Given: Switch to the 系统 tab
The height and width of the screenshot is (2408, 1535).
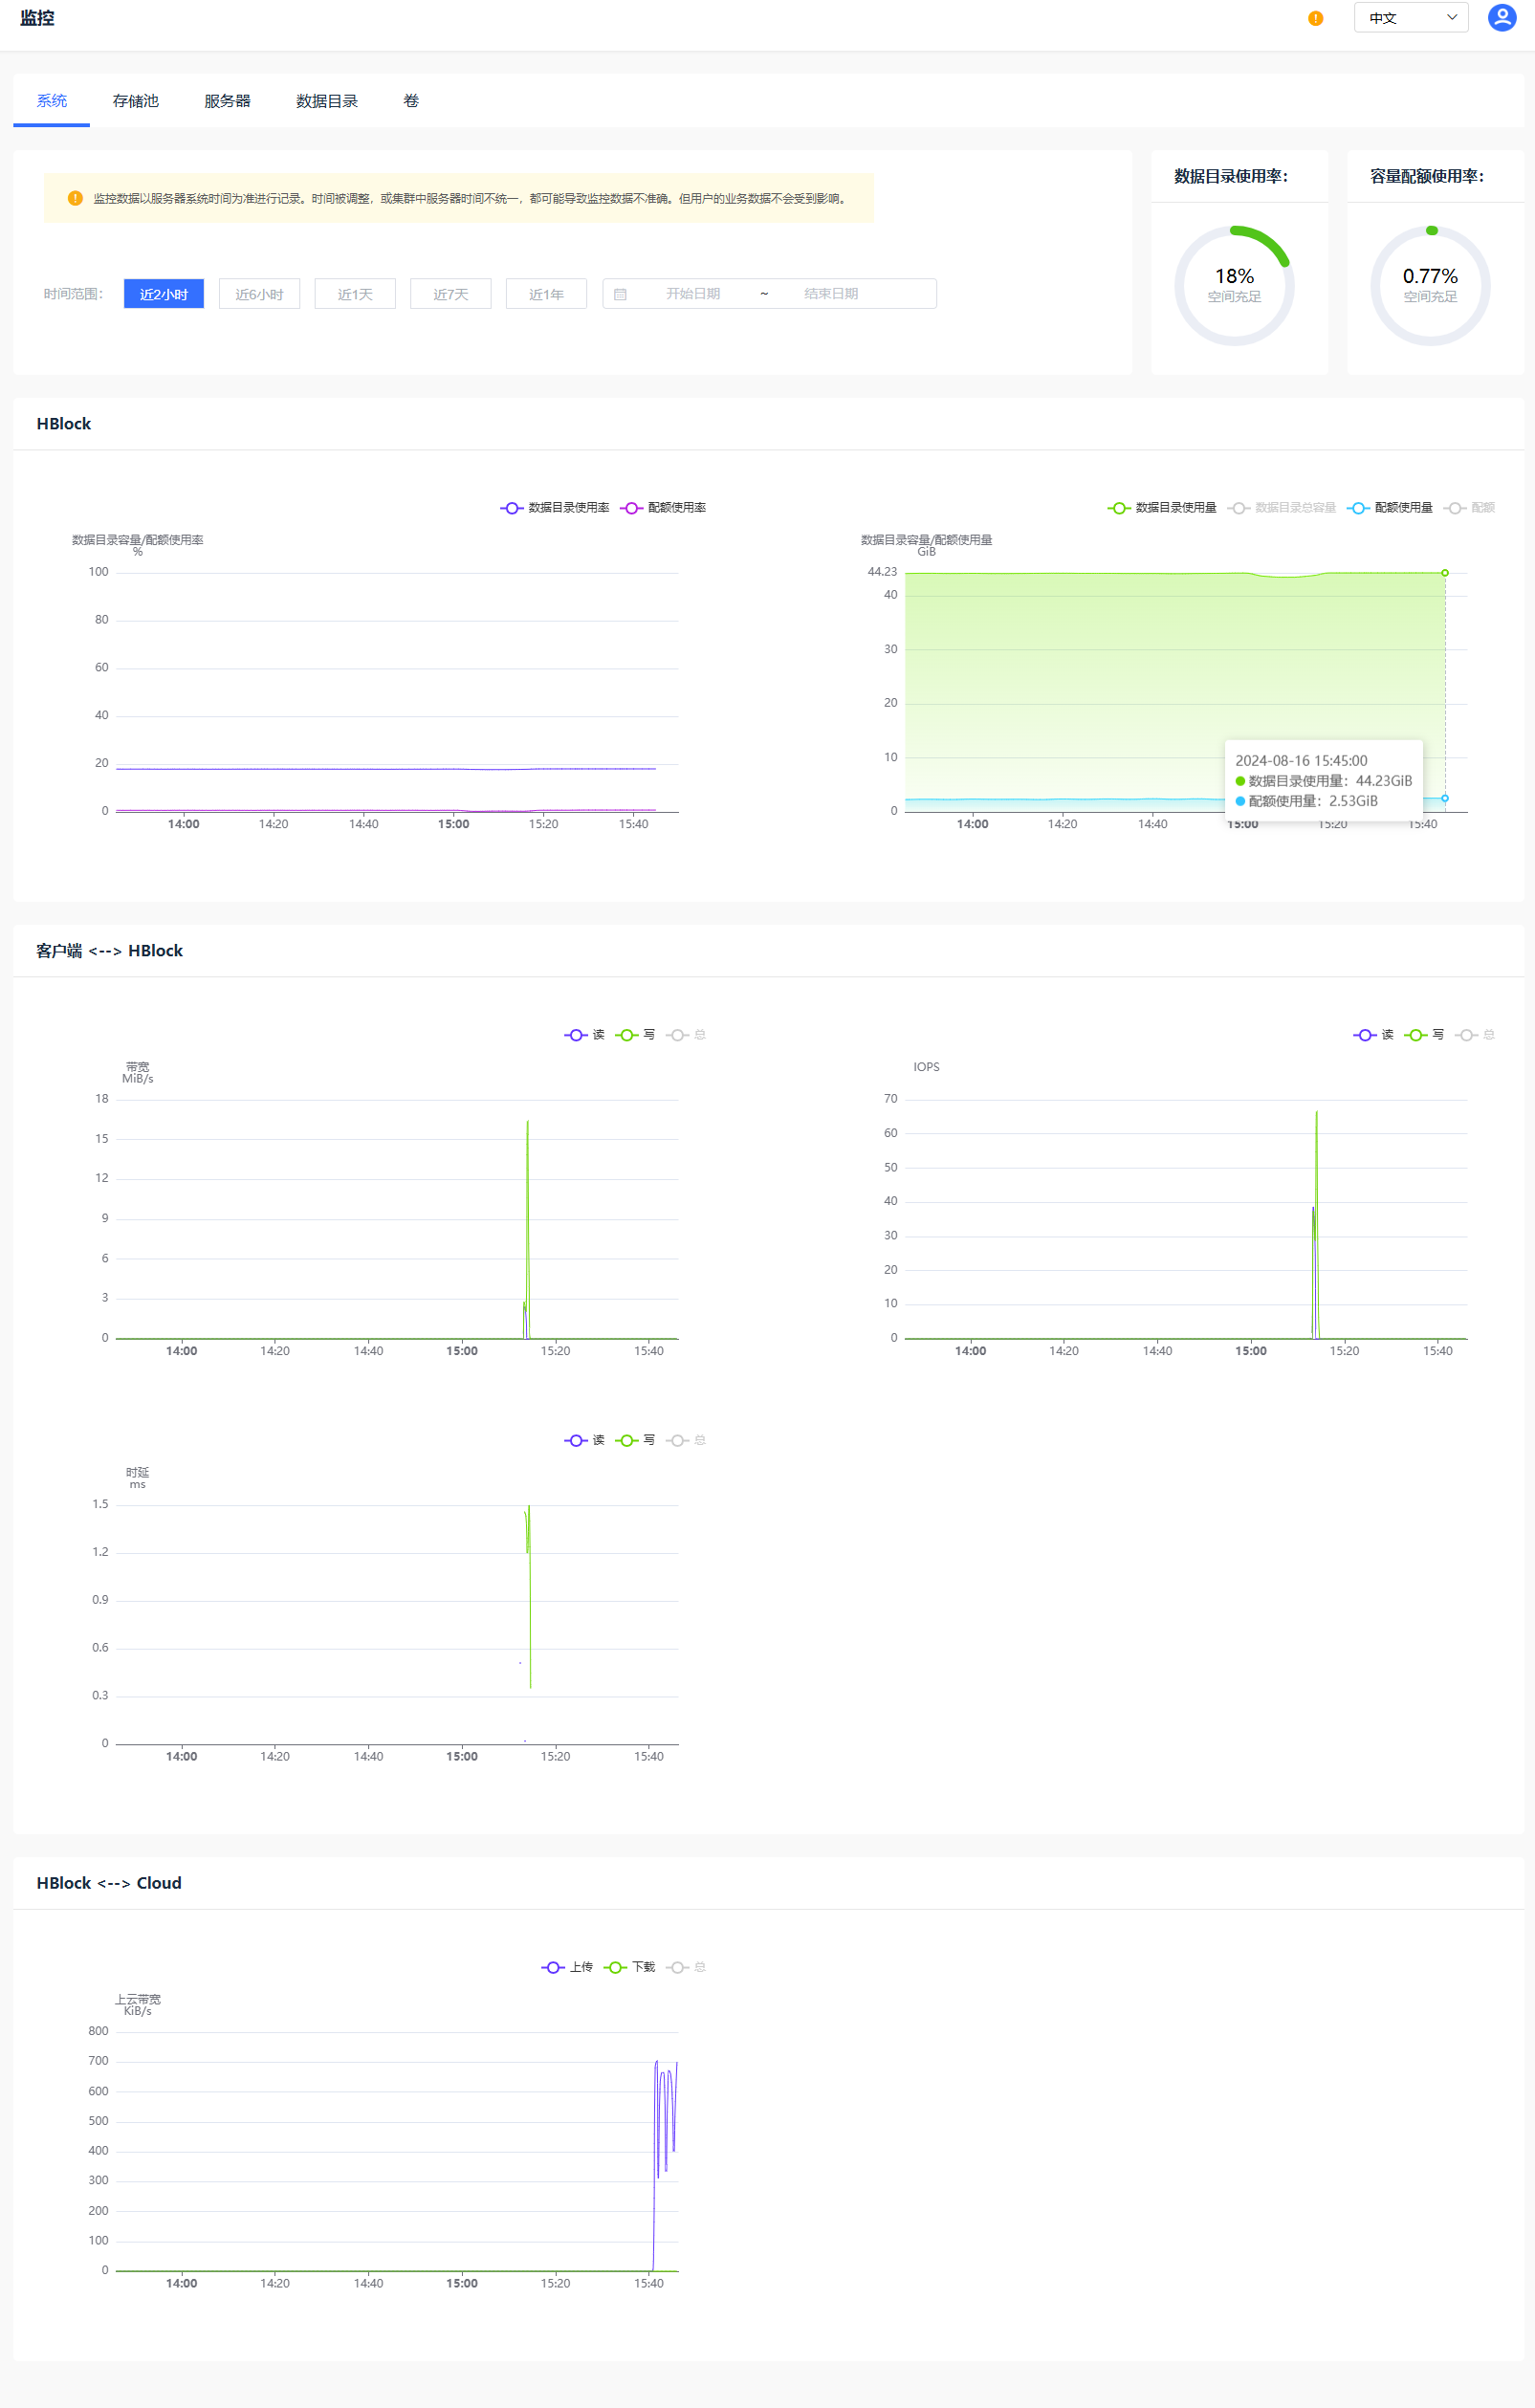Looking at the screenshot, I should (51, 100).
